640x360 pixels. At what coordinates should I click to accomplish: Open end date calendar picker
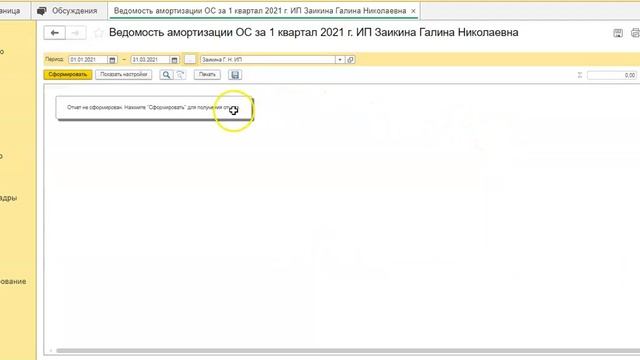[174, 60]
